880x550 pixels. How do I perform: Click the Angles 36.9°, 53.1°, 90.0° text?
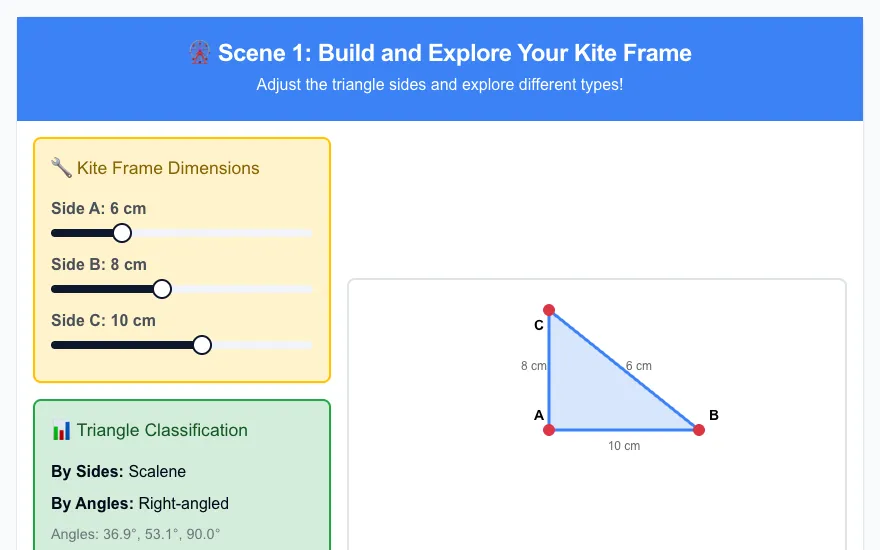(x=135, y=534)
